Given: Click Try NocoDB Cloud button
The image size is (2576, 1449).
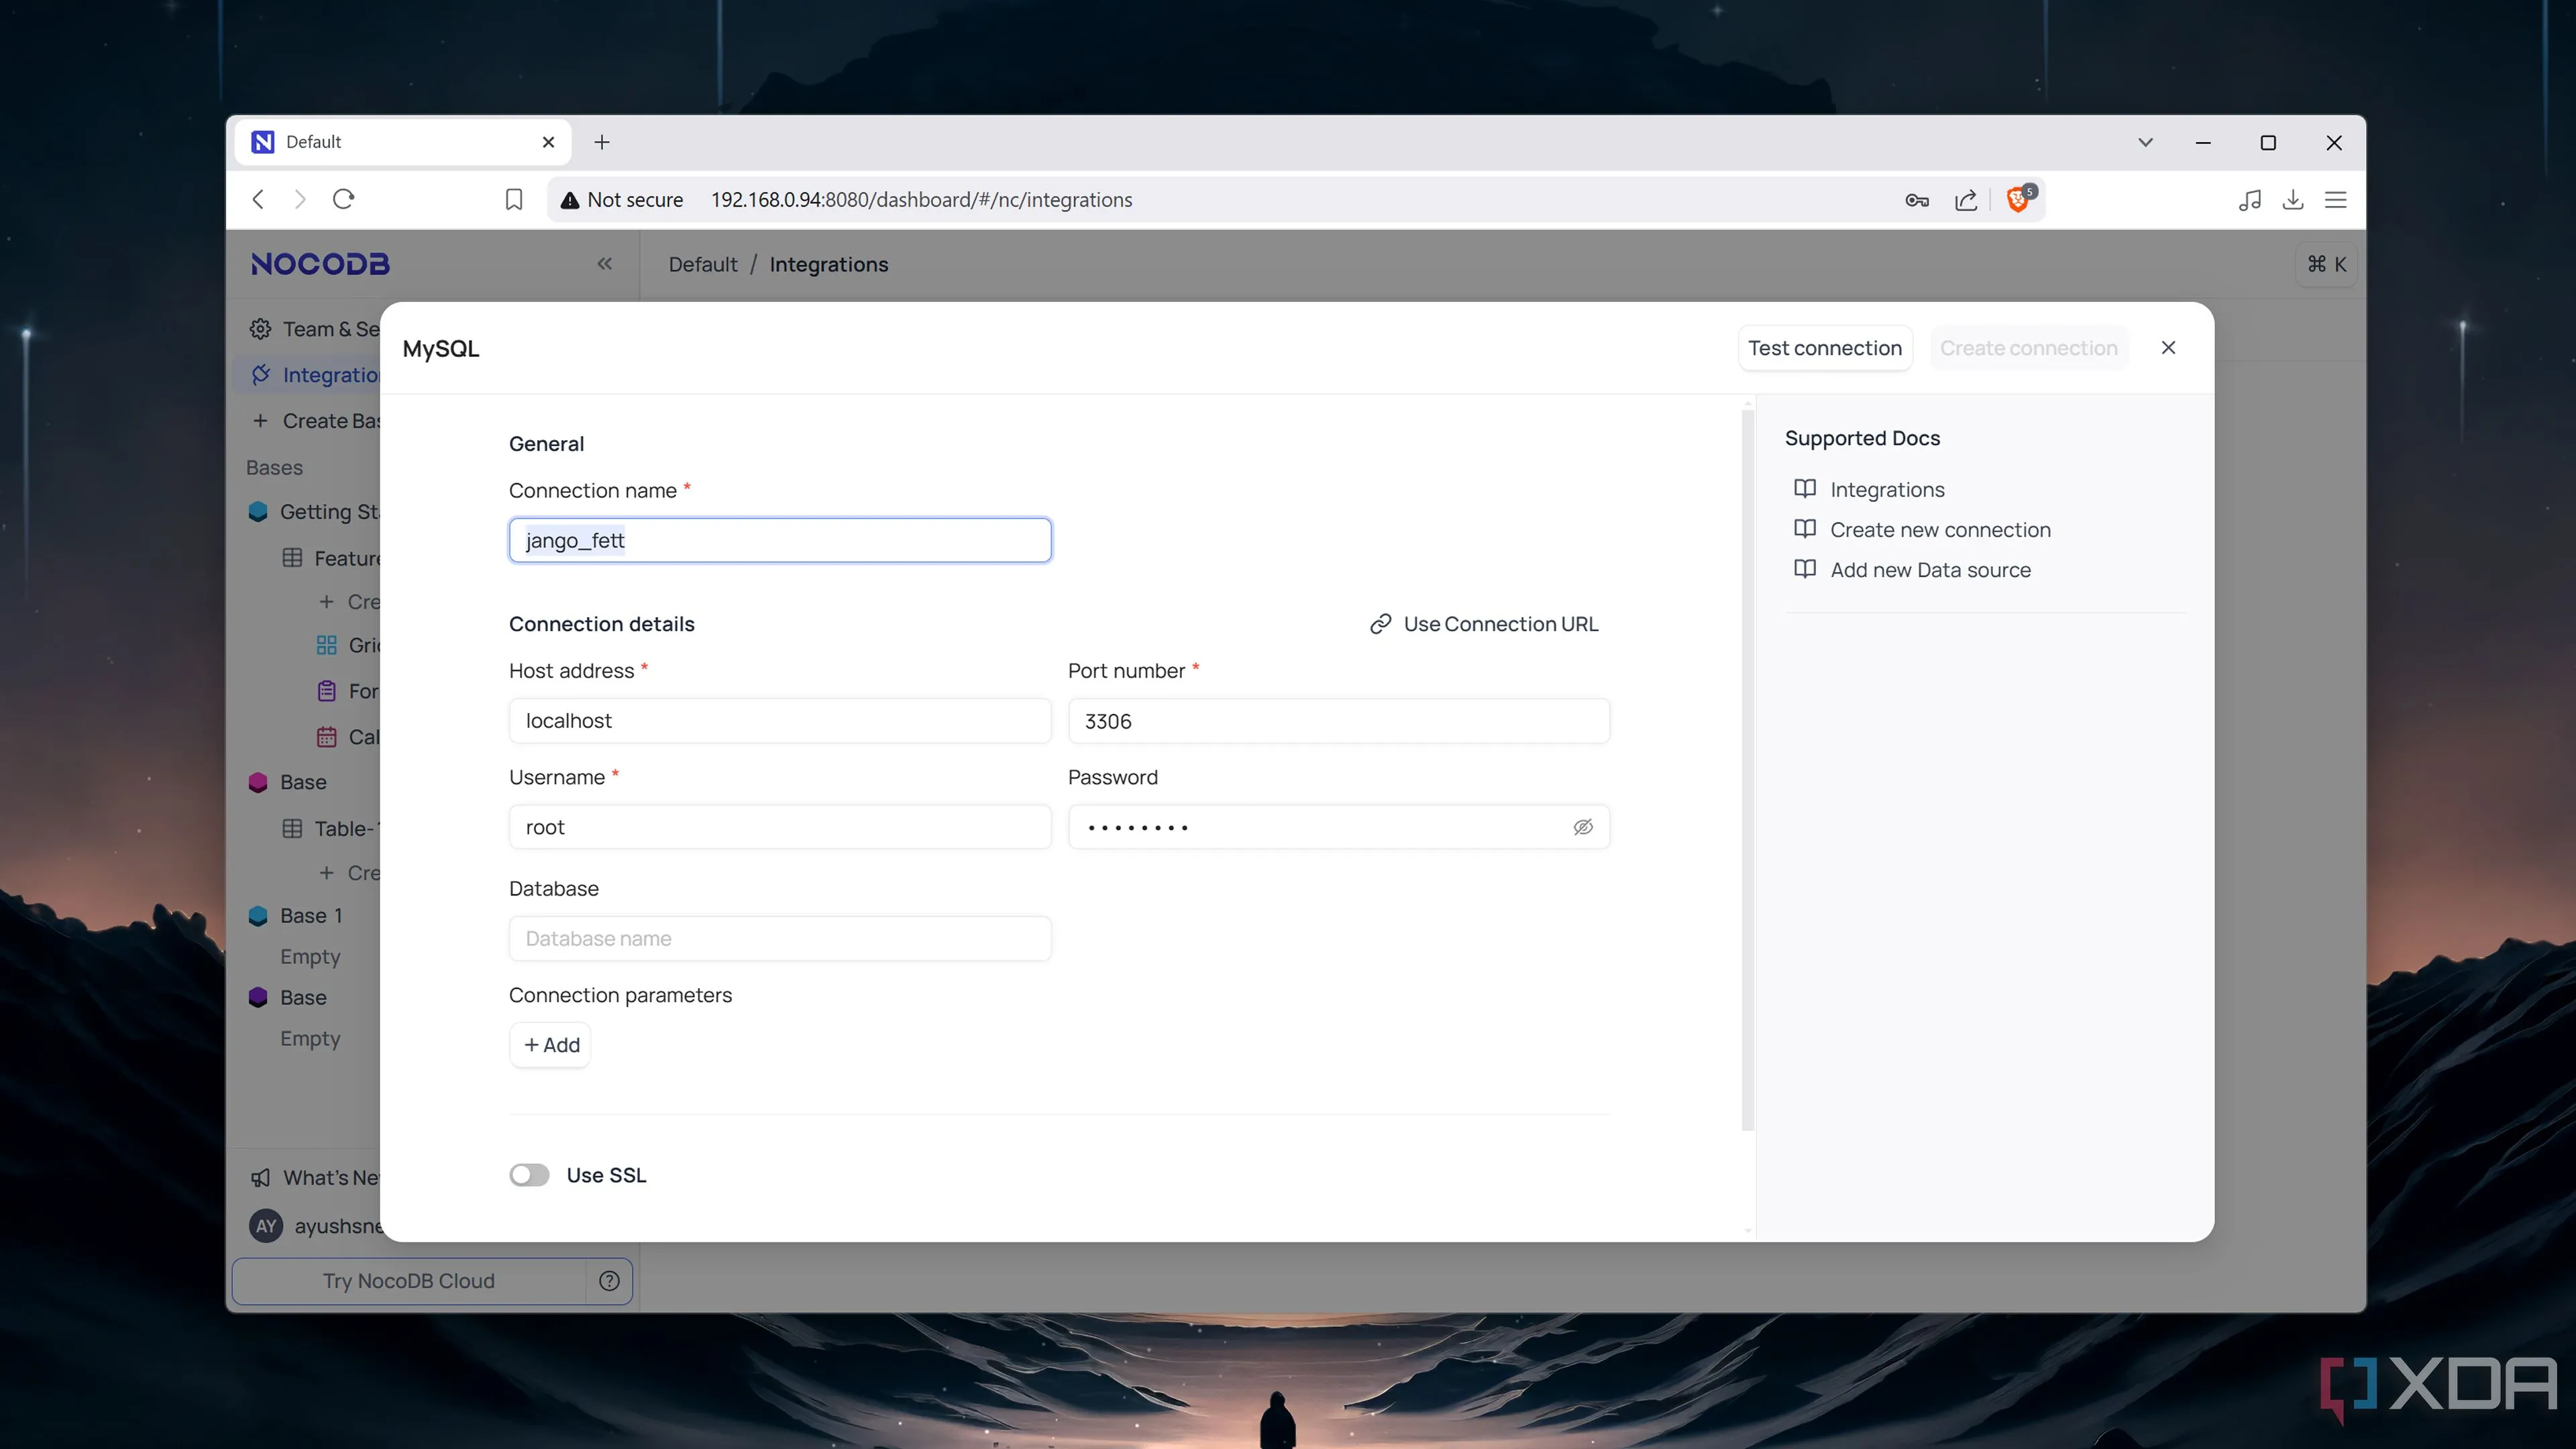Looking at the screenshot, I should (x=408, y=1281).
